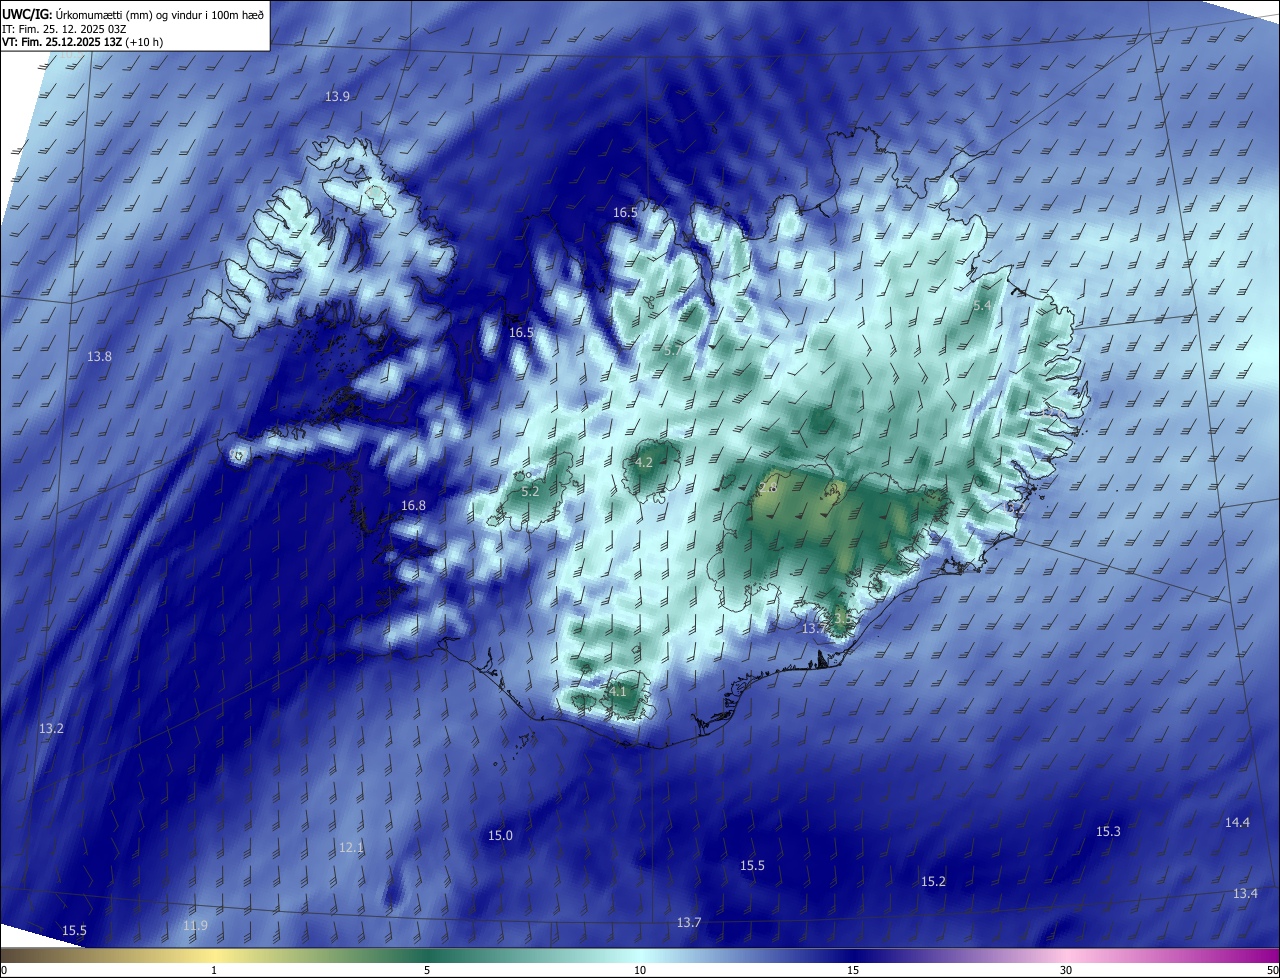The width and height of the screenshot is (1280, 978).
Task: Select the 13.8 value label
Action: [x=99, y=357]
